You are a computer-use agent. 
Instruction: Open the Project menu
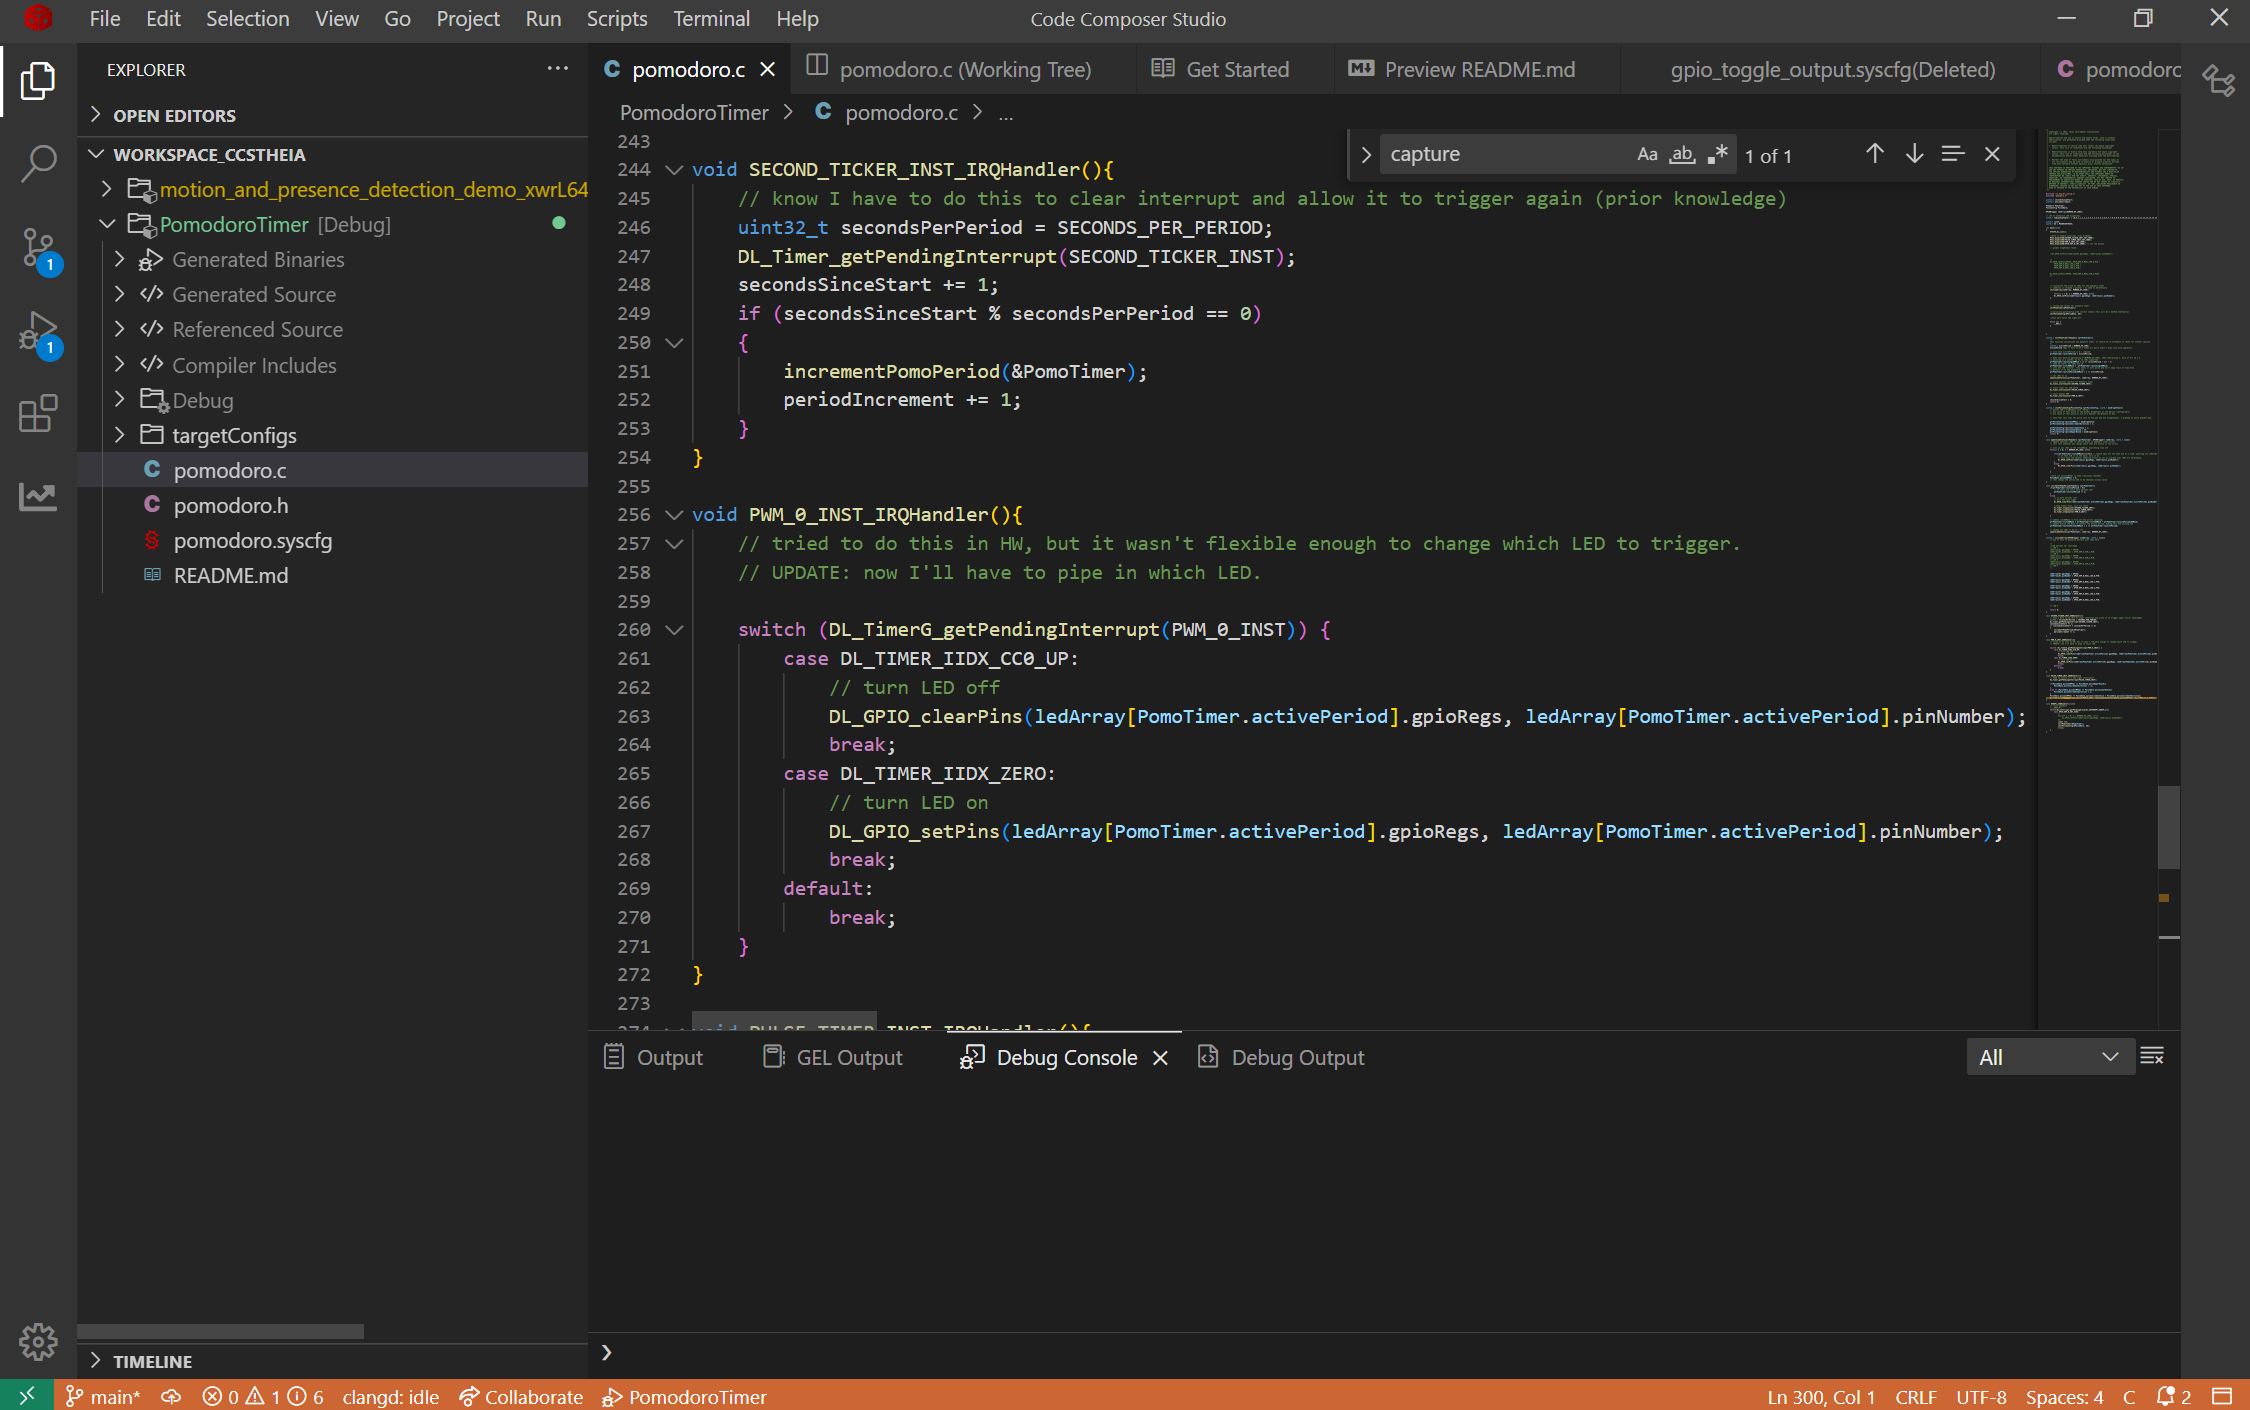(x=467, y=18)
